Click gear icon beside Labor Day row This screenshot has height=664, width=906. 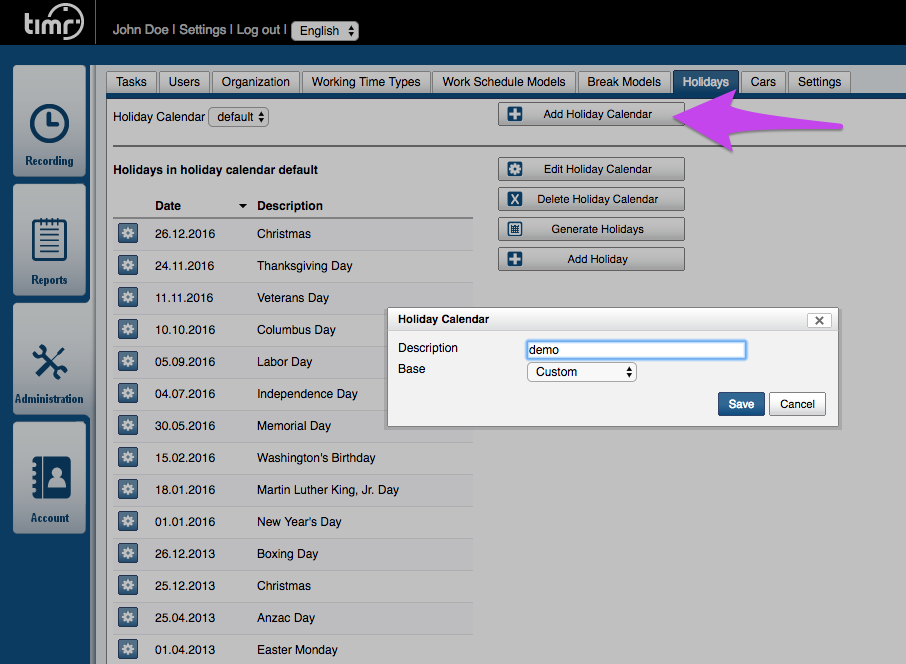click(x=127, y=362)
